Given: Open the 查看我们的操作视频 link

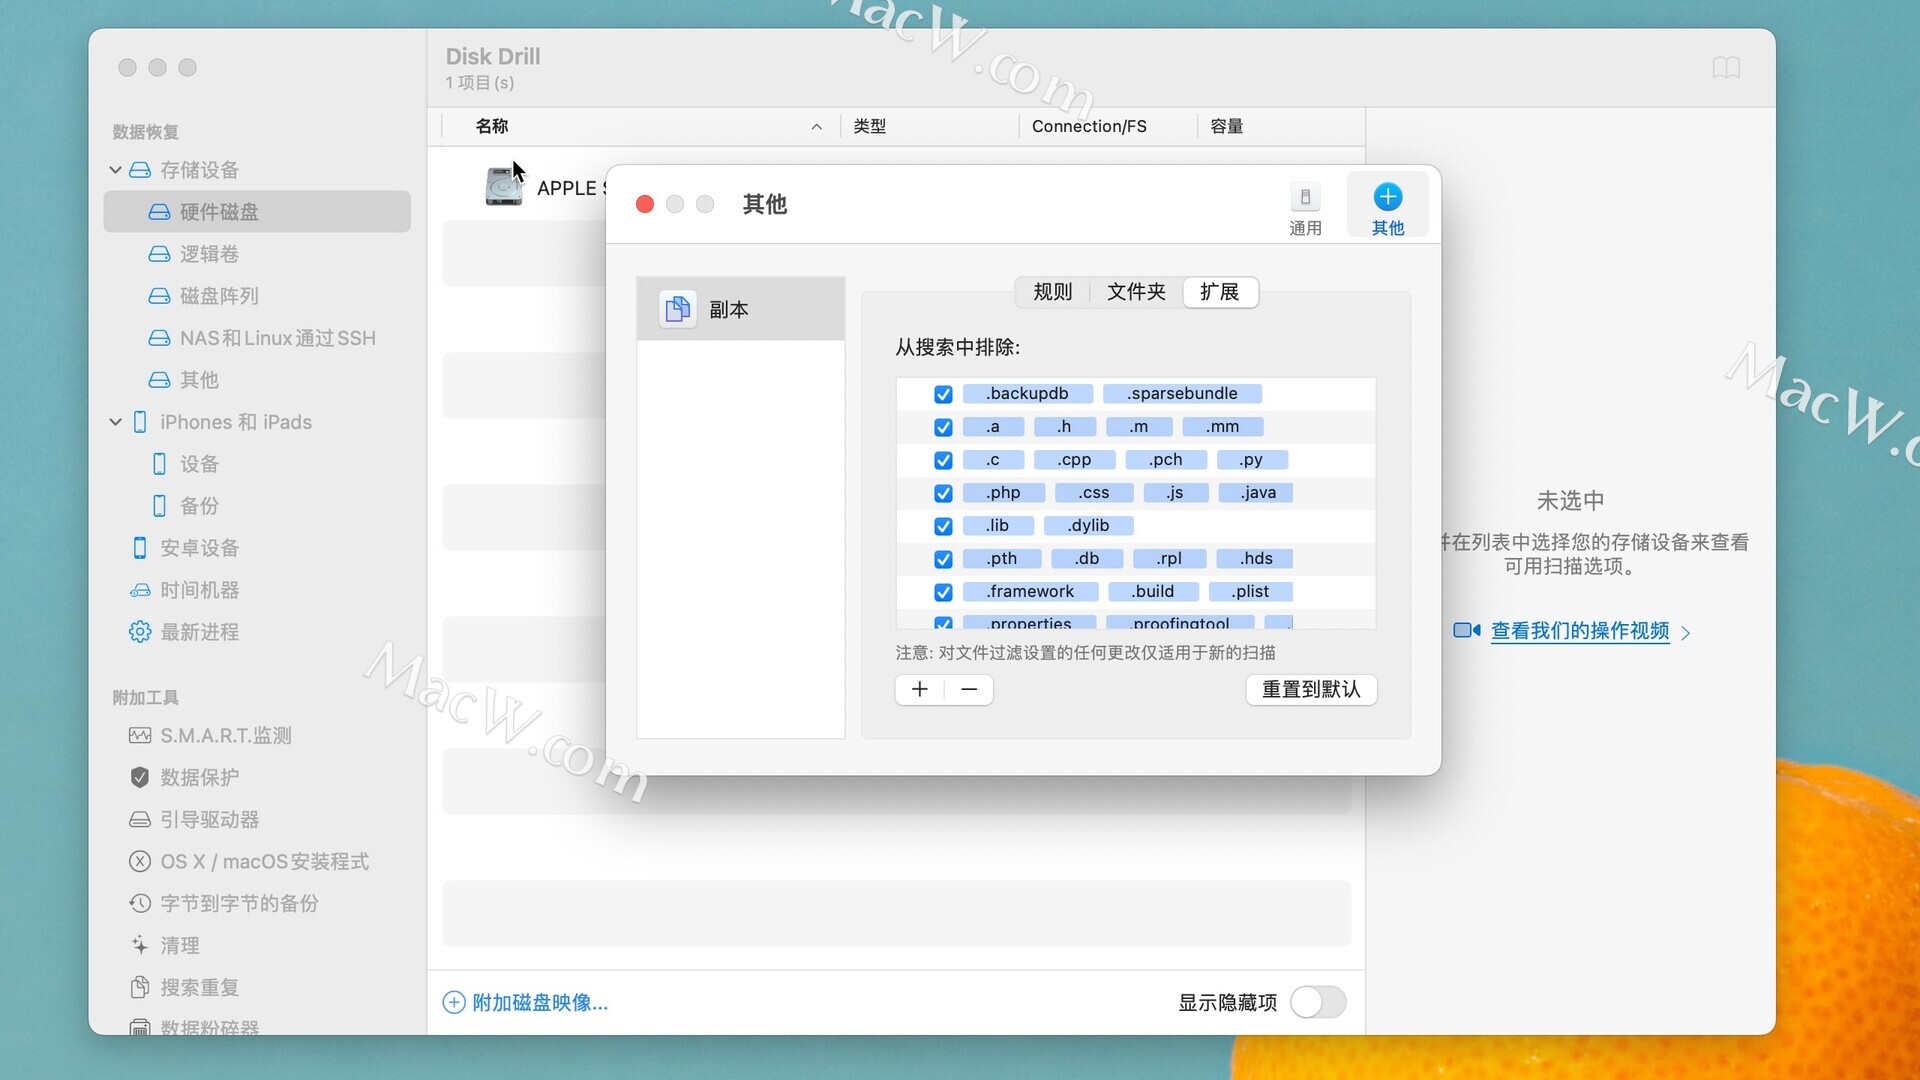Looking at the screenshot, I should 1580,631.
